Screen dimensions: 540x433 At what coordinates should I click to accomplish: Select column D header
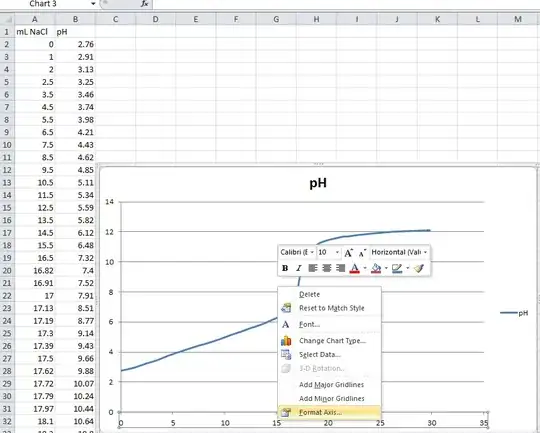tap(156, 19)
